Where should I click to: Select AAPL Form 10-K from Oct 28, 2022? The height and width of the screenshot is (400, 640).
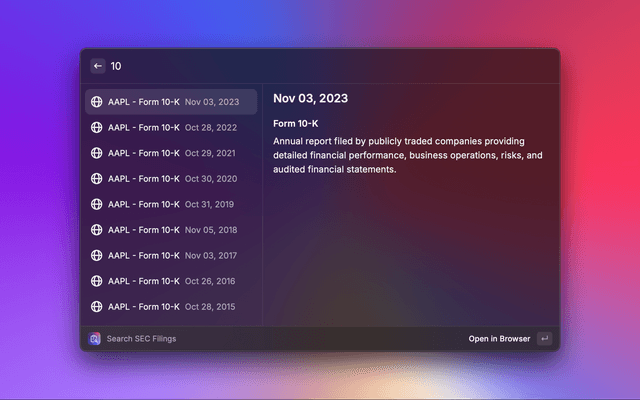[170, 127]
